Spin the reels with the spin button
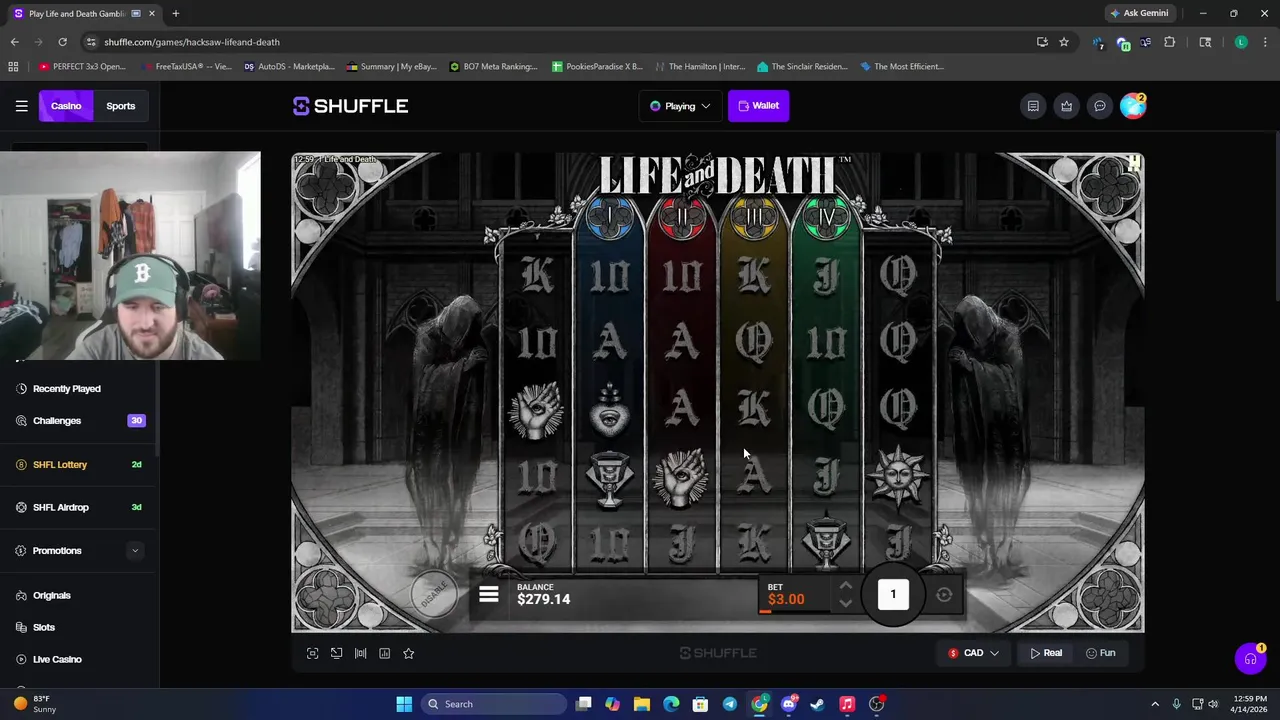The height and width of the screenshot is (720, 1280). (893, 594)
